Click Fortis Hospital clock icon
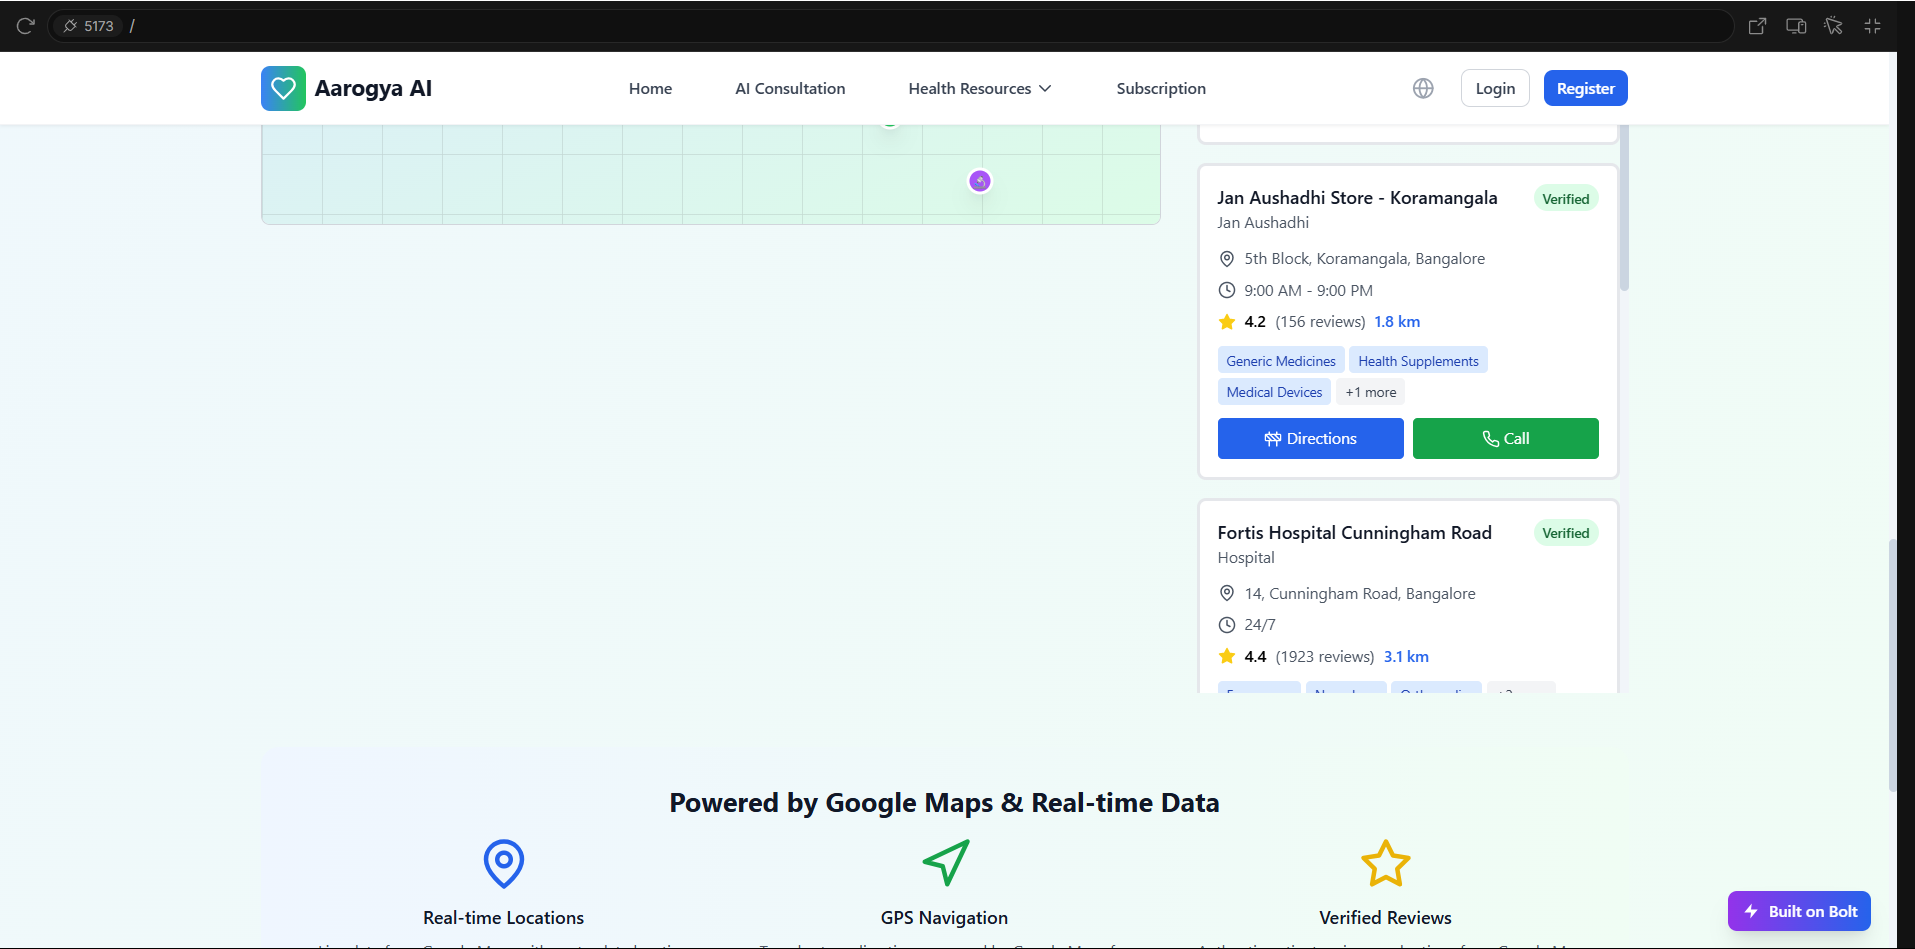1915x949 pixels. coord(1227,625)
